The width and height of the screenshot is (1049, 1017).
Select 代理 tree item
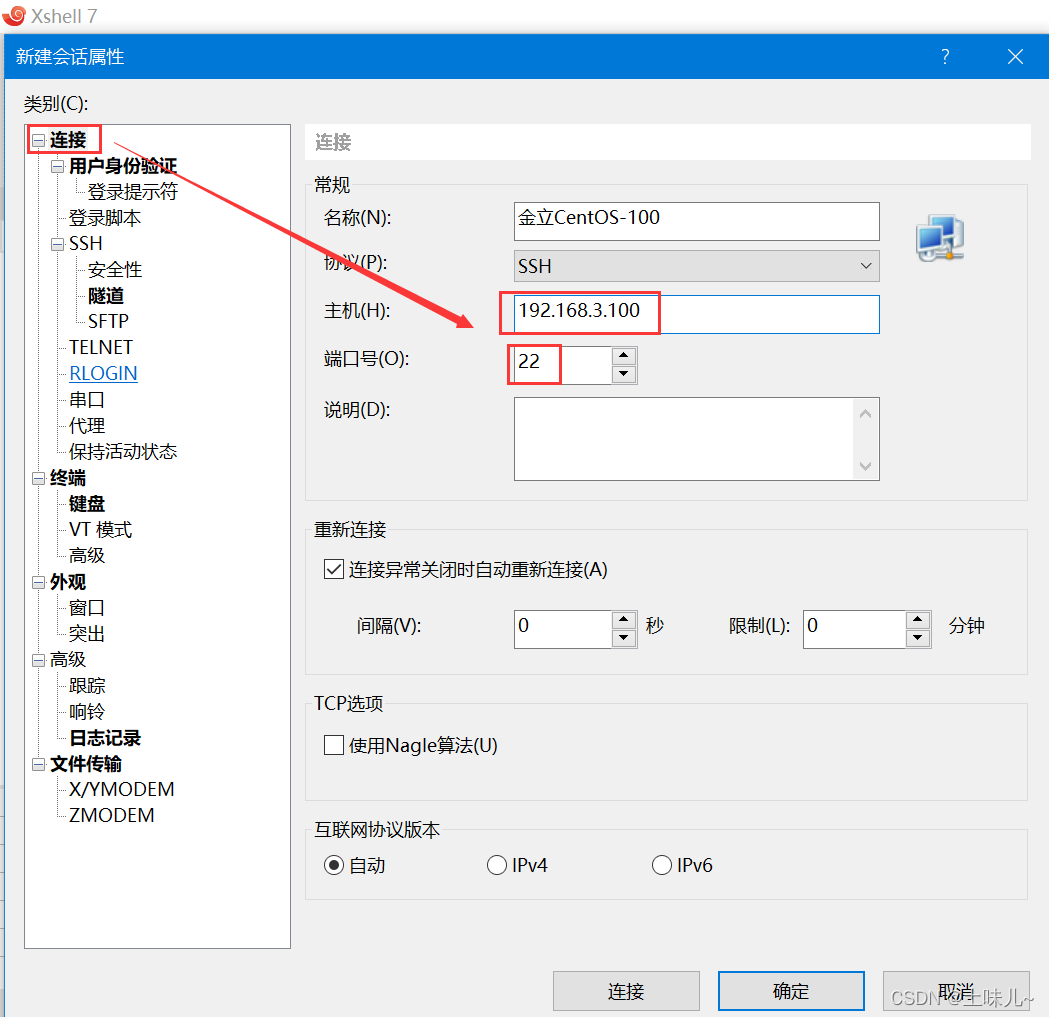(x=87, y=426)
